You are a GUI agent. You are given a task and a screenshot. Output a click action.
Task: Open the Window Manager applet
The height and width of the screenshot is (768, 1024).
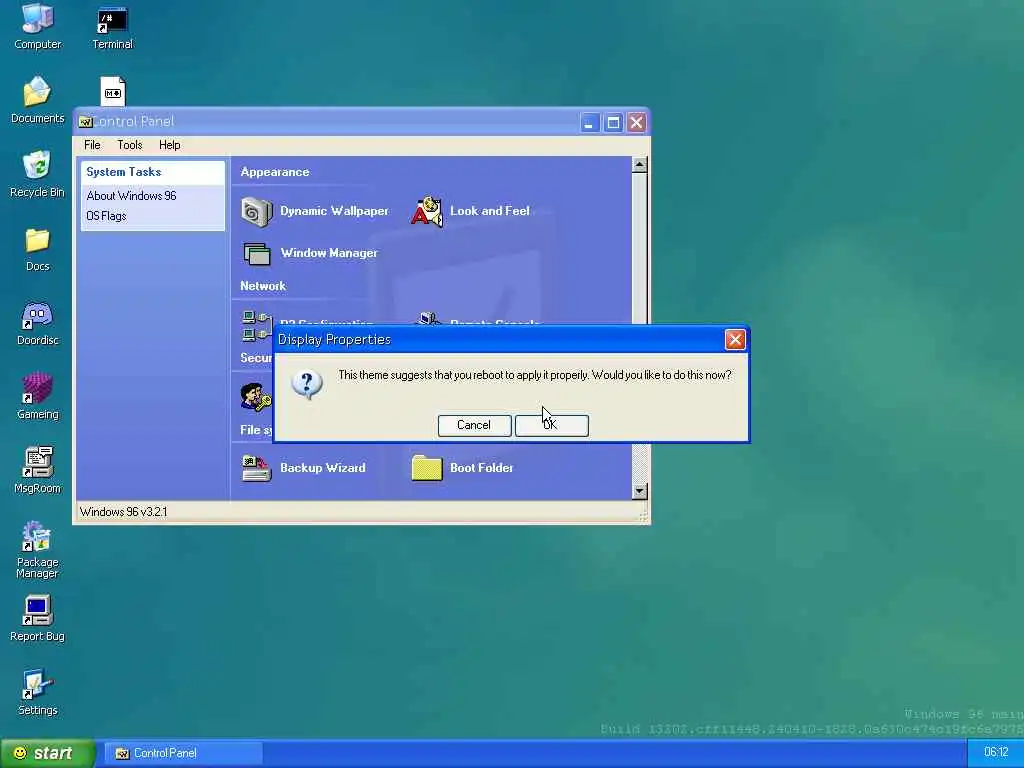point(310,253)
